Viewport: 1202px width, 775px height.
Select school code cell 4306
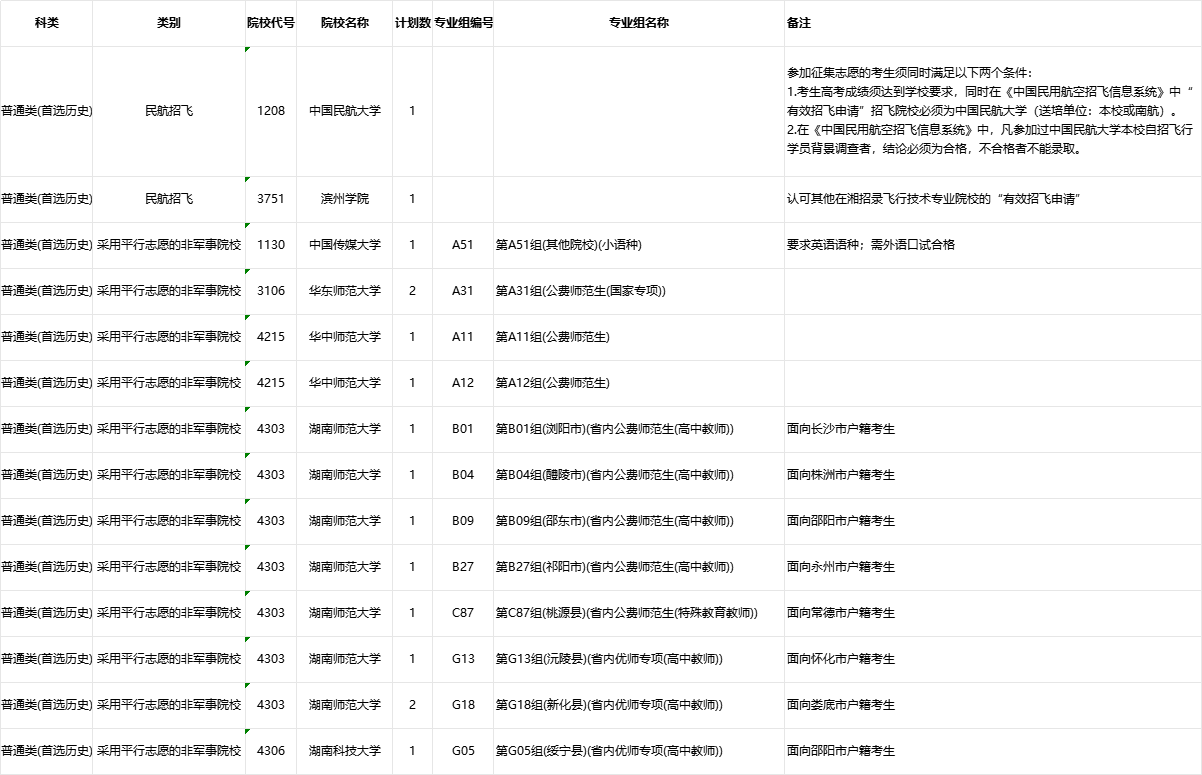[270, 751]
